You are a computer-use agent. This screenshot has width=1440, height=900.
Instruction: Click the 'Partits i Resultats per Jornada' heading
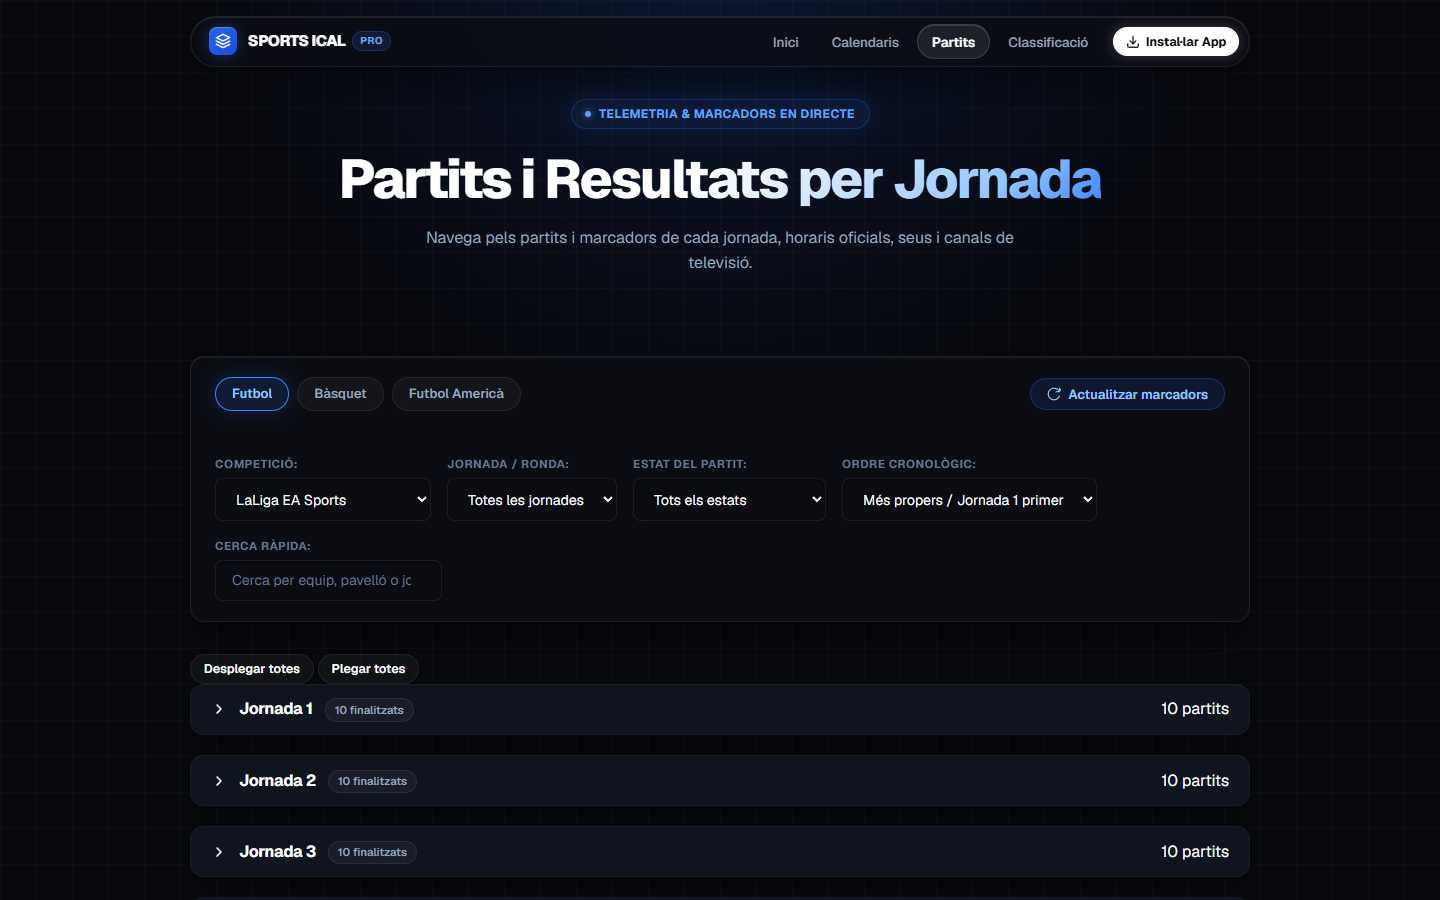pyautogui.click(x=720, y=180)
